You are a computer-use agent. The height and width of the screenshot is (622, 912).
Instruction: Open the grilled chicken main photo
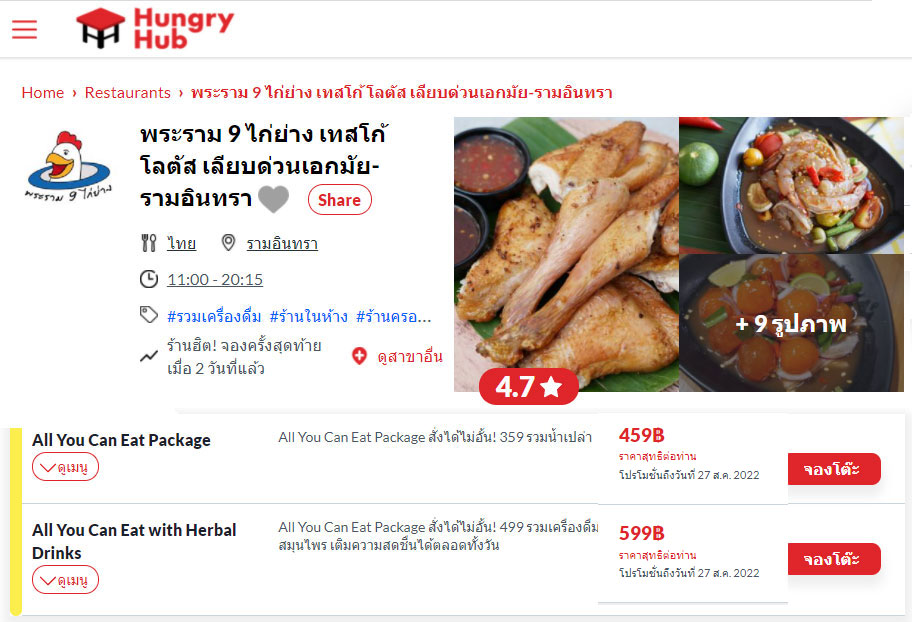[x=566, y=254]
